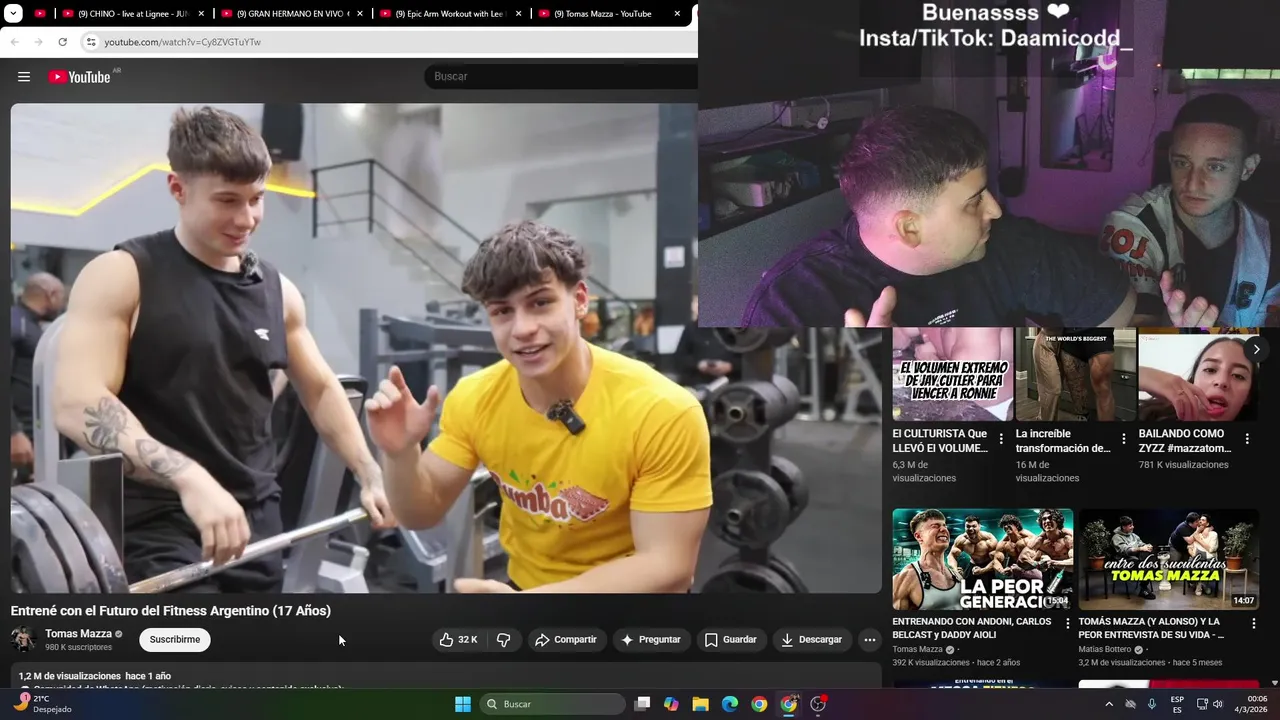Open more actions three-dot menu below video

point(869,640)
